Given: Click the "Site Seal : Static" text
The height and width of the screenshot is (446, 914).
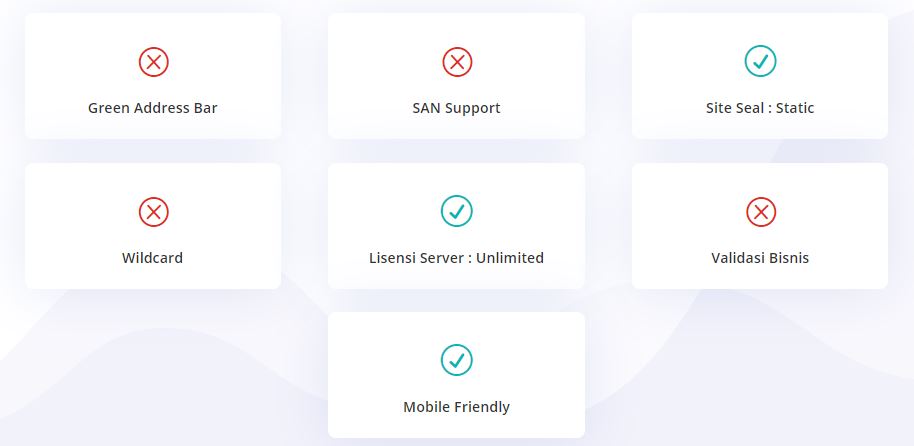Looking at the screenshot, I should tap(760, 108).
